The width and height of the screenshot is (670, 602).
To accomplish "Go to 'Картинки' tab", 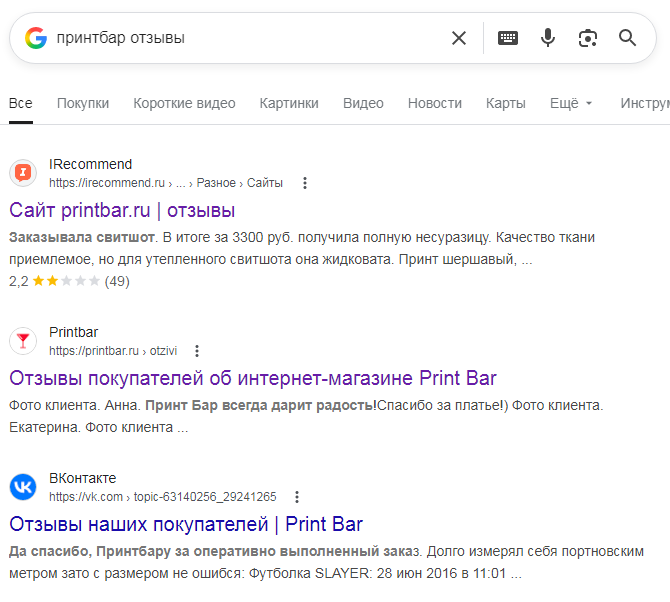I will click(x=289, y=103).
